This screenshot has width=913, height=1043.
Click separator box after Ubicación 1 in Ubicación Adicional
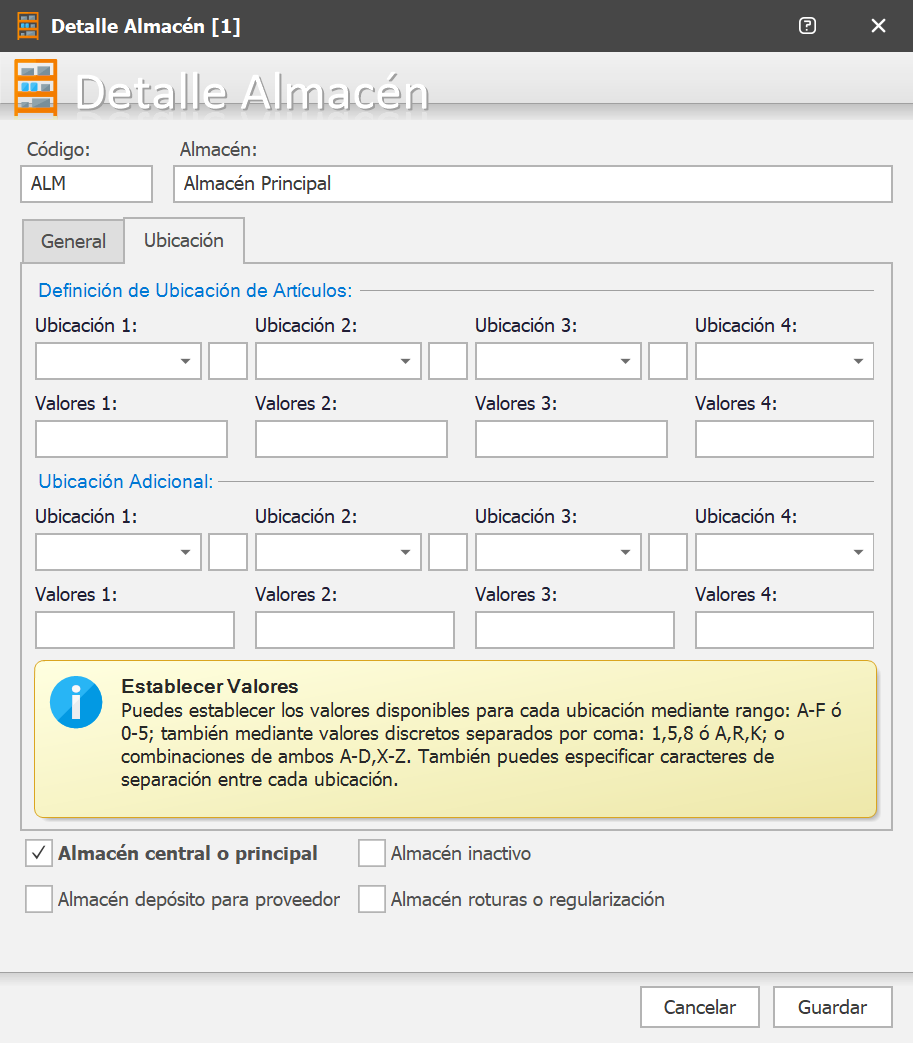(x=228, y=552)
